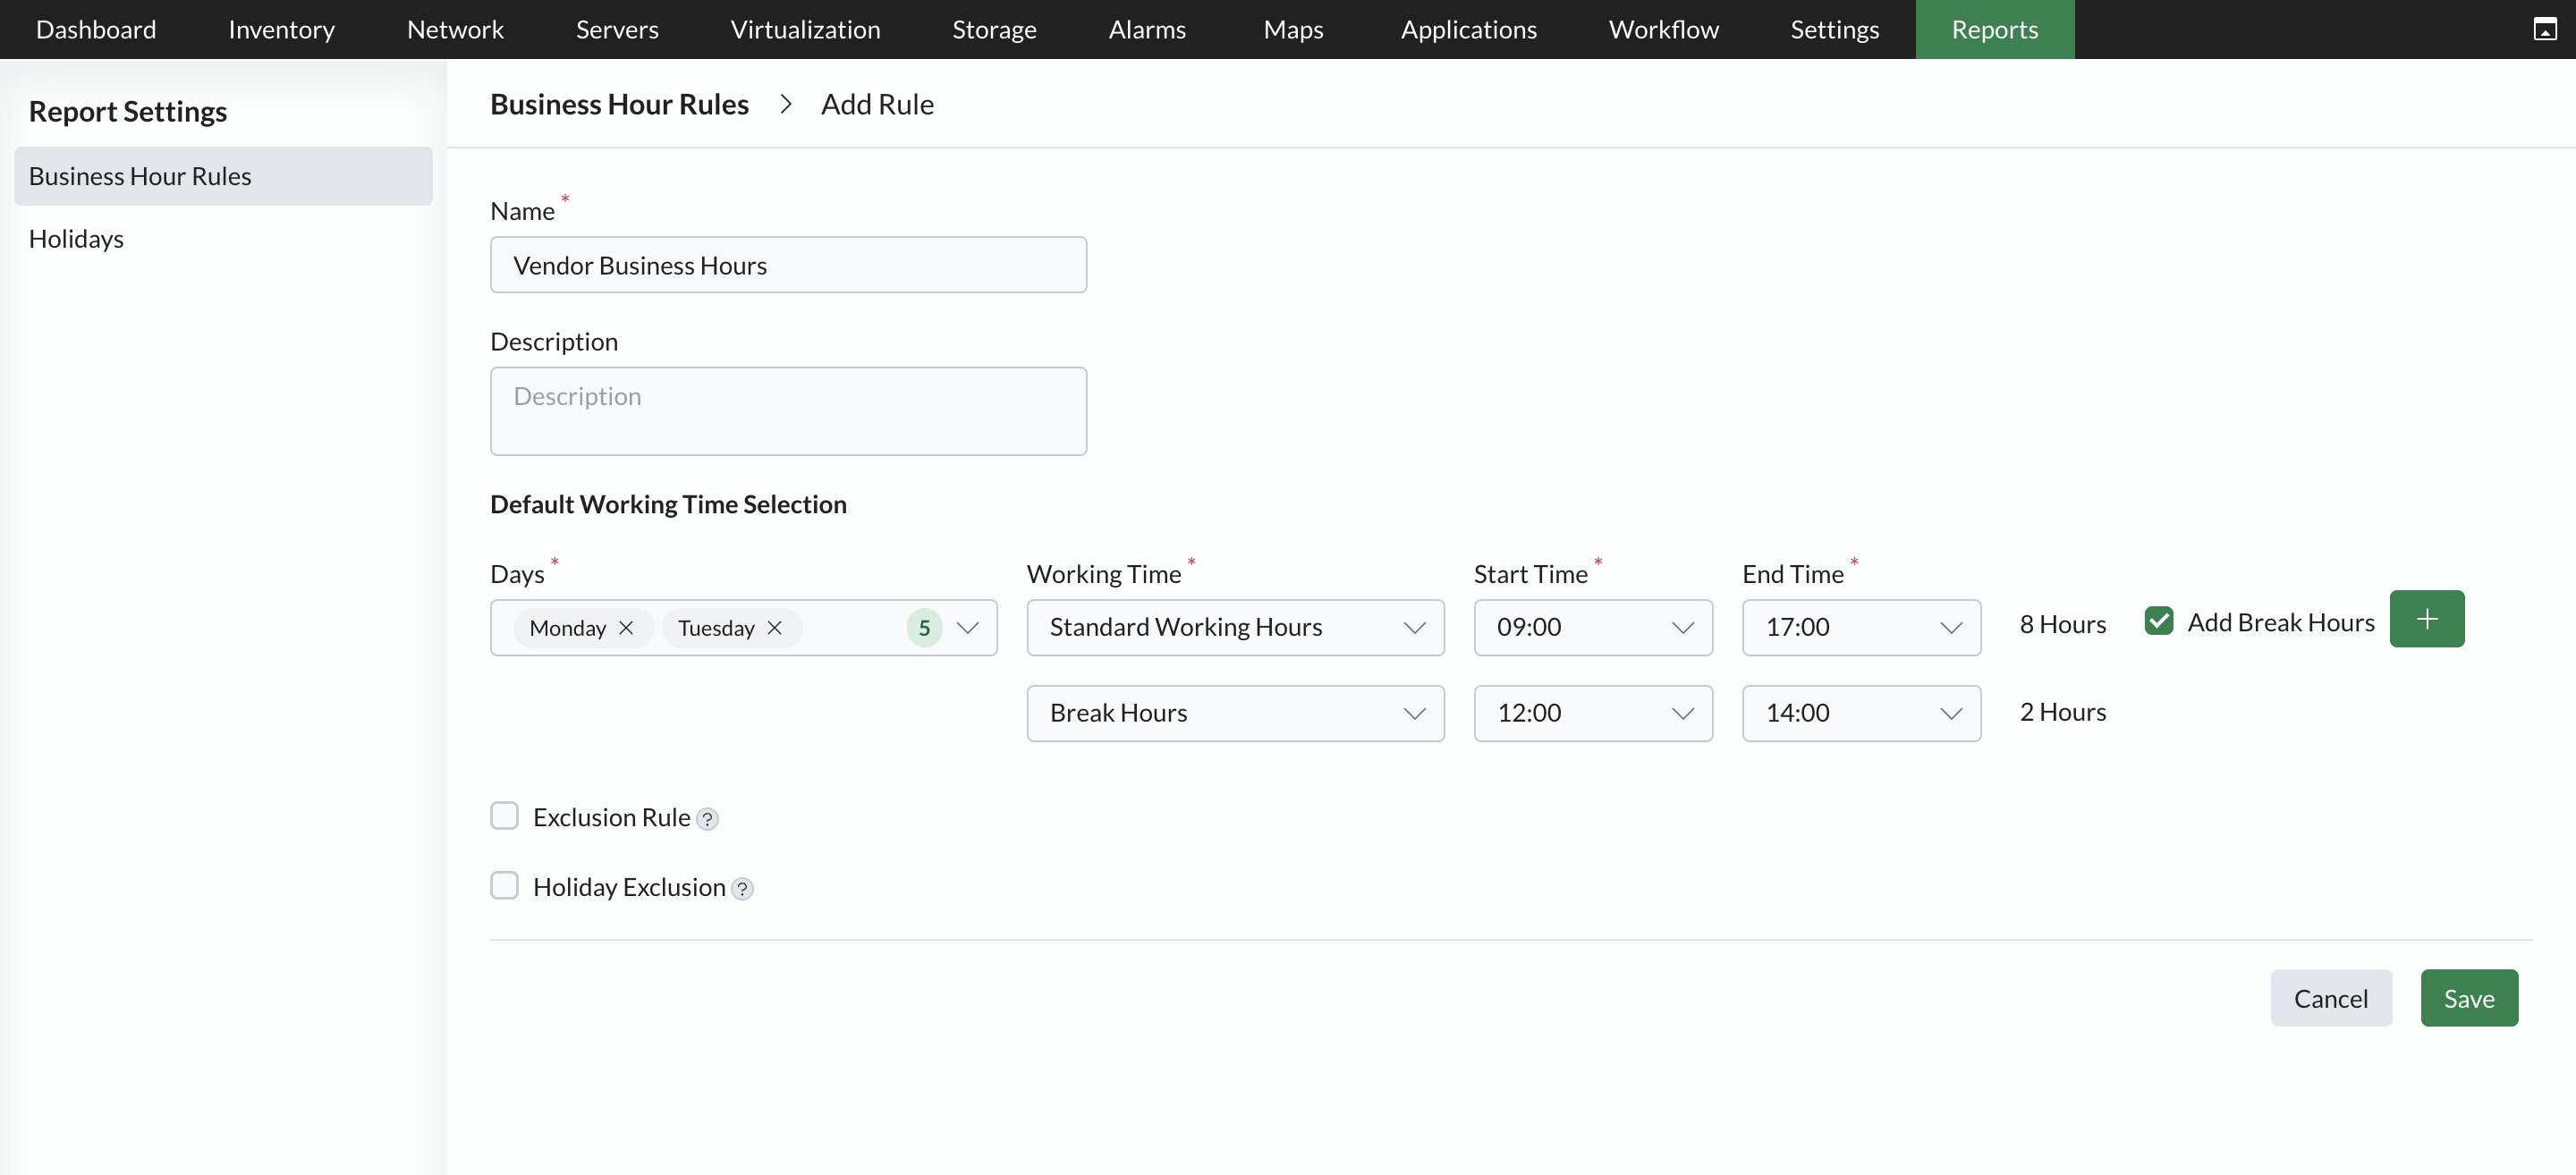The height and width of the screenshot is (1175, 2576).
Task: Open the 09:00 start time dropdown
Action: coord(1592,627)
